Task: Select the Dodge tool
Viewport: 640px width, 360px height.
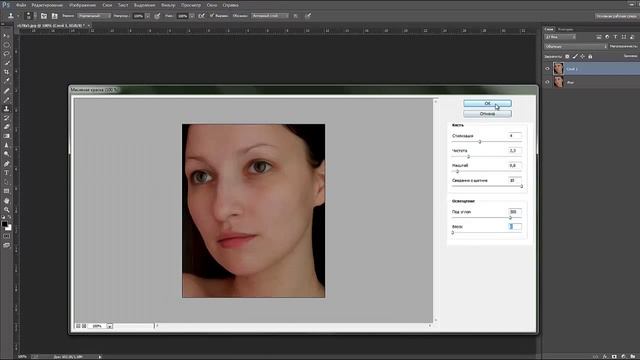Action: pos(7,154)
